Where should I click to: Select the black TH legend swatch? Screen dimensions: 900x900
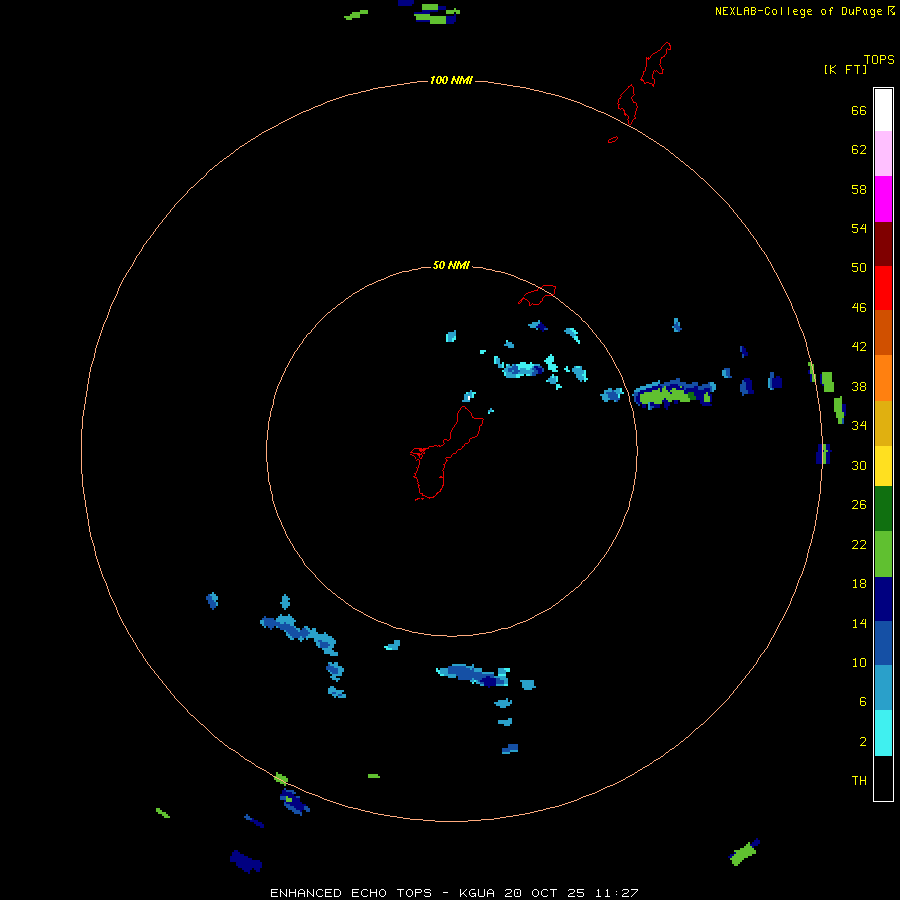click(x=883, y=778)
